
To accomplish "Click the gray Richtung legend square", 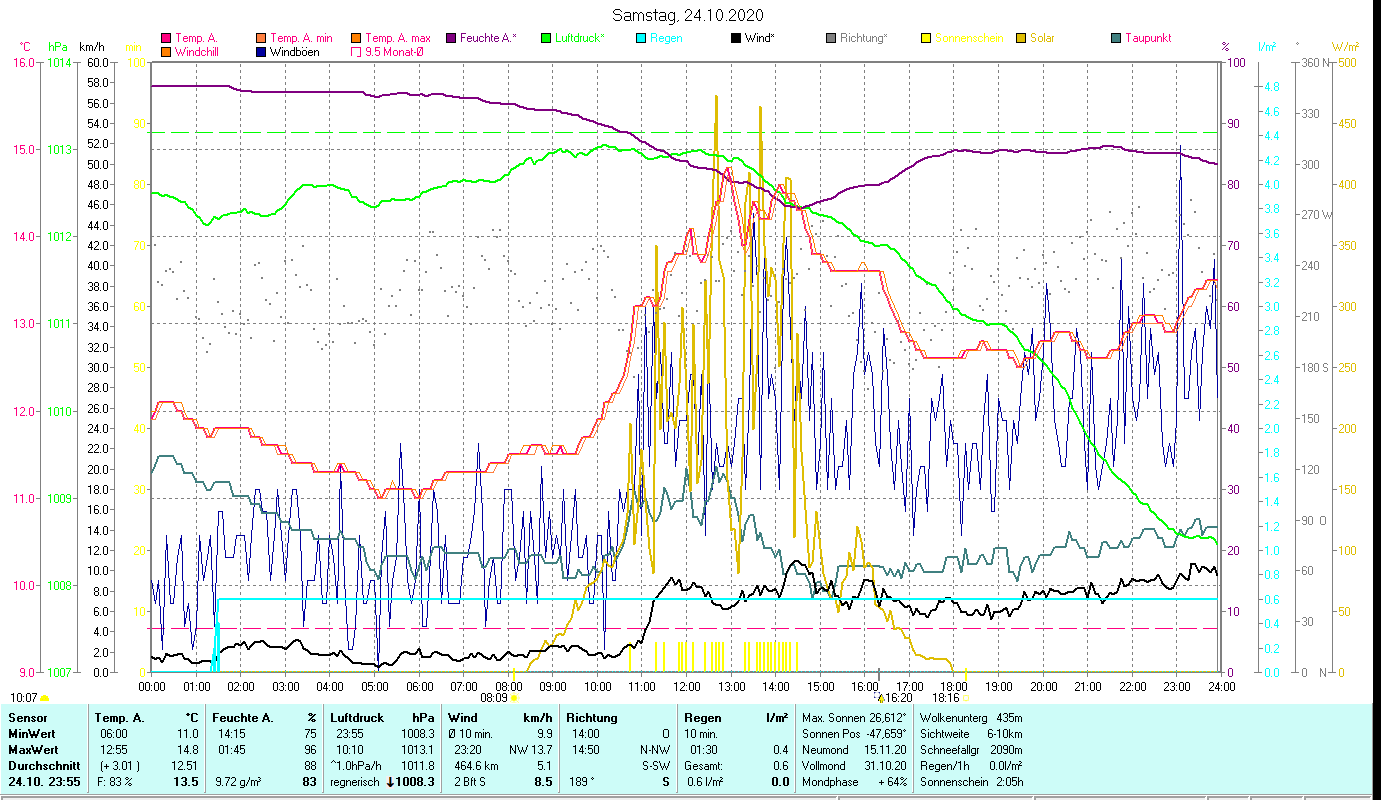I will pos(831,38).
